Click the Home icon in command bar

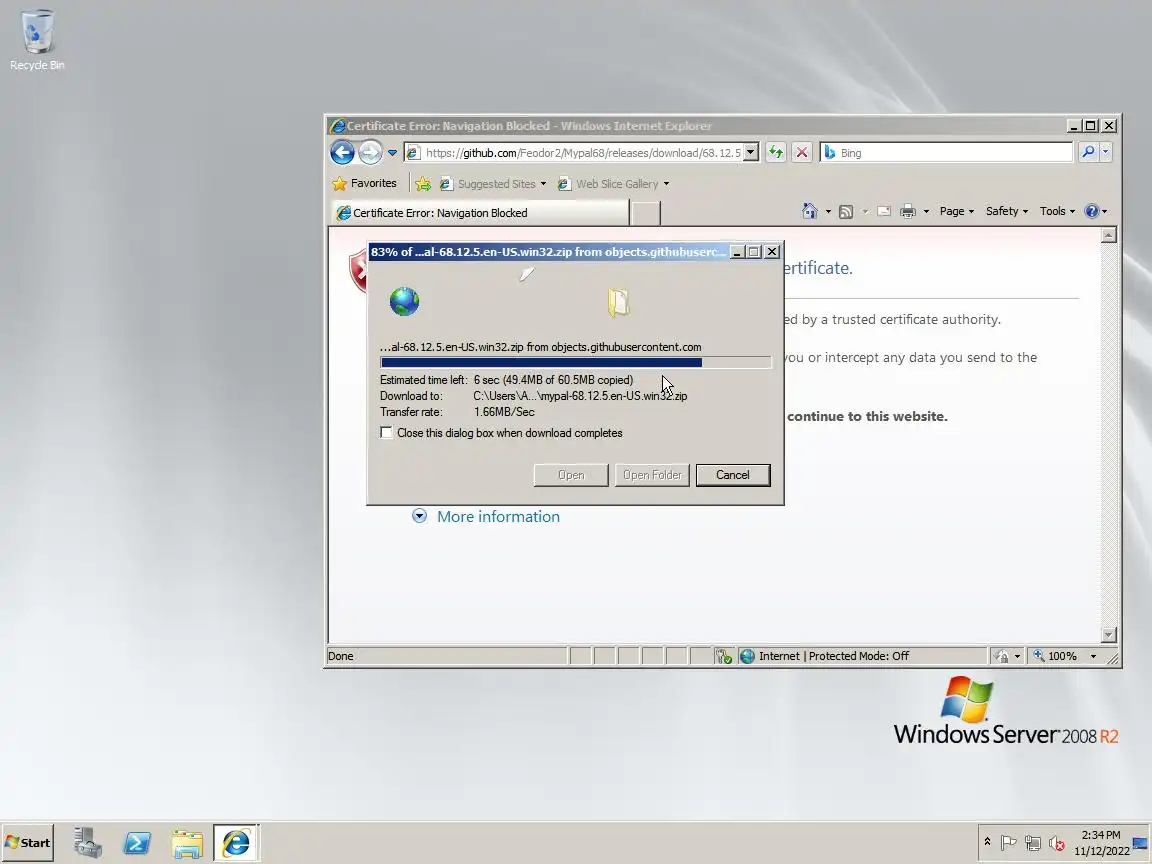point(810,212)
